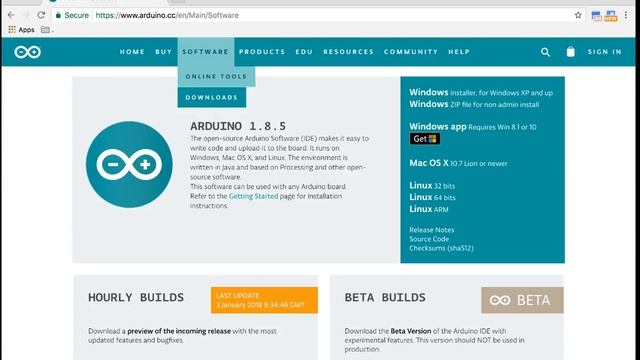Open Chrome's three-dot menu

[626, 16]
